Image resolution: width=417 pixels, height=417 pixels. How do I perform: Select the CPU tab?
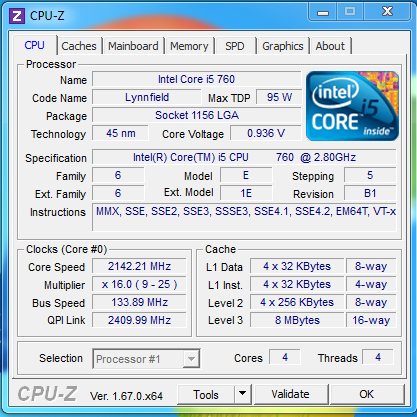click(35, 45)
